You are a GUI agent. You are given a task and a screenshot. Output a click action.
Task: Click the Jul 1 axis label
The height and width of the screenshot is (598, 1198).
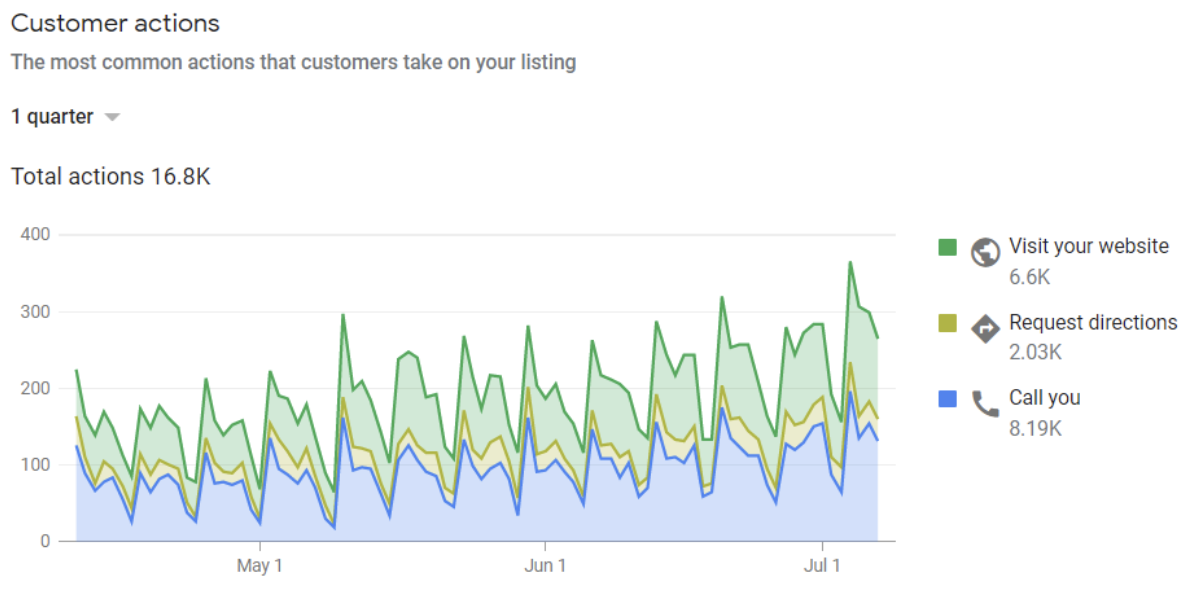823,566
